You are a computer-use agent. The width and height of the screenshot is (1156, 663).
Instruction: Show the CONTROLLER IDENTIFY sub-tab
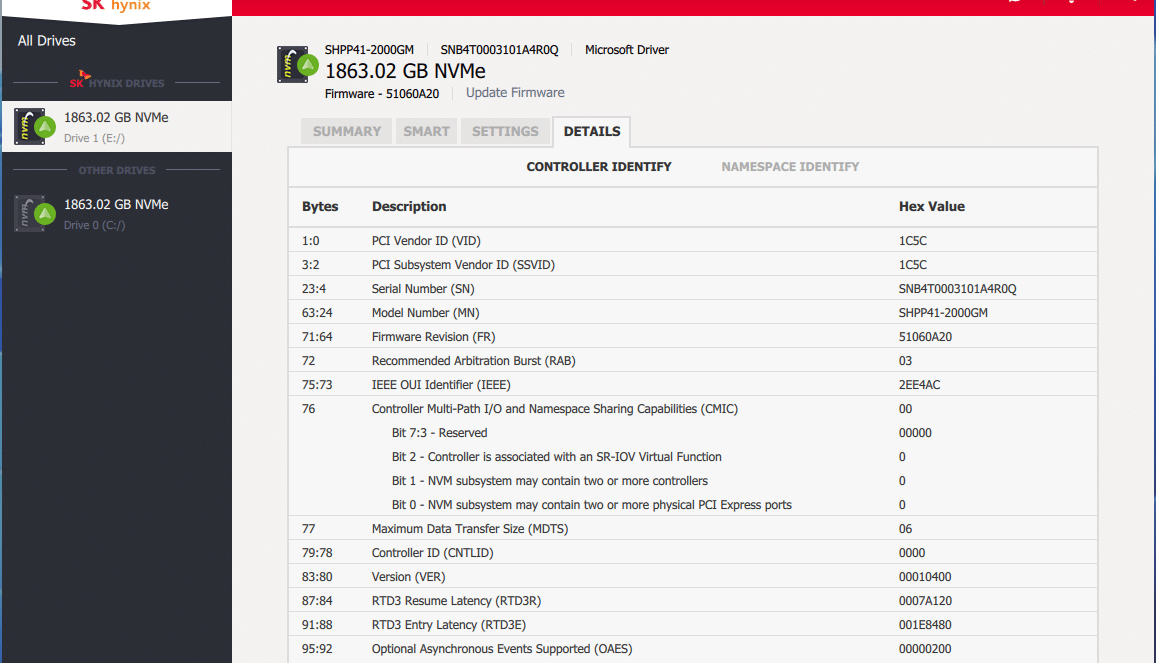[599, 167]
